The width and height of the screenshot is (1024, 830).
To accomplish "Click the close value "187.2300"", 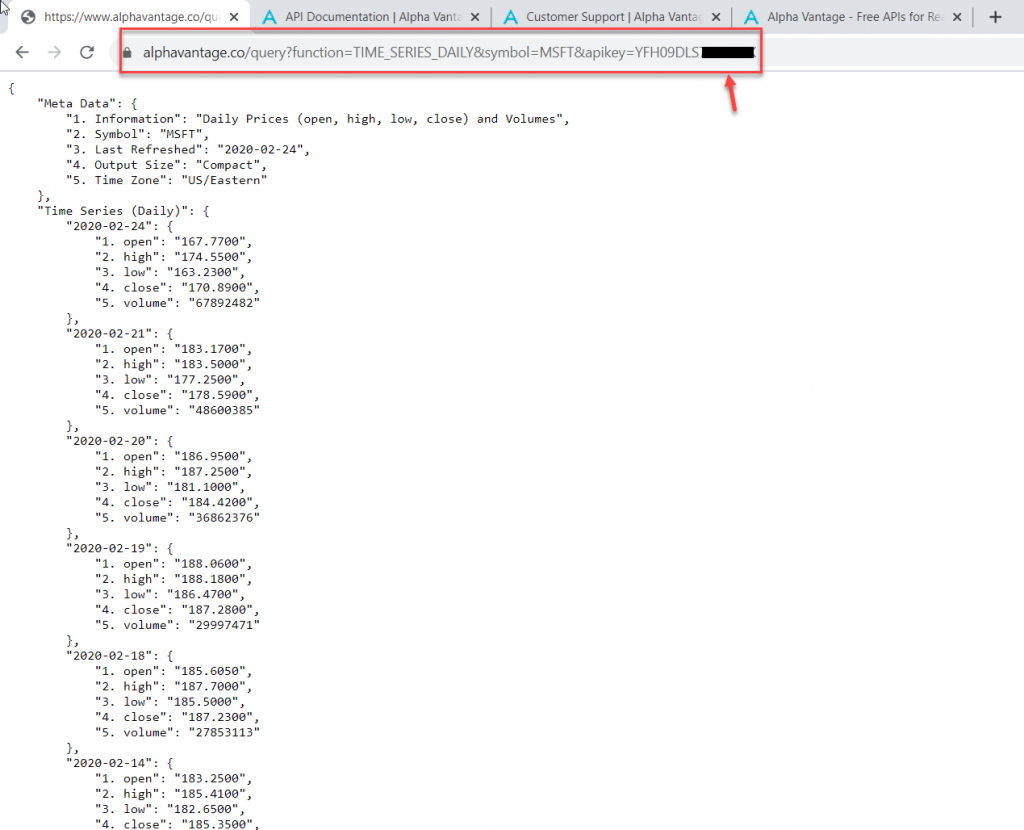I will 217,717.
